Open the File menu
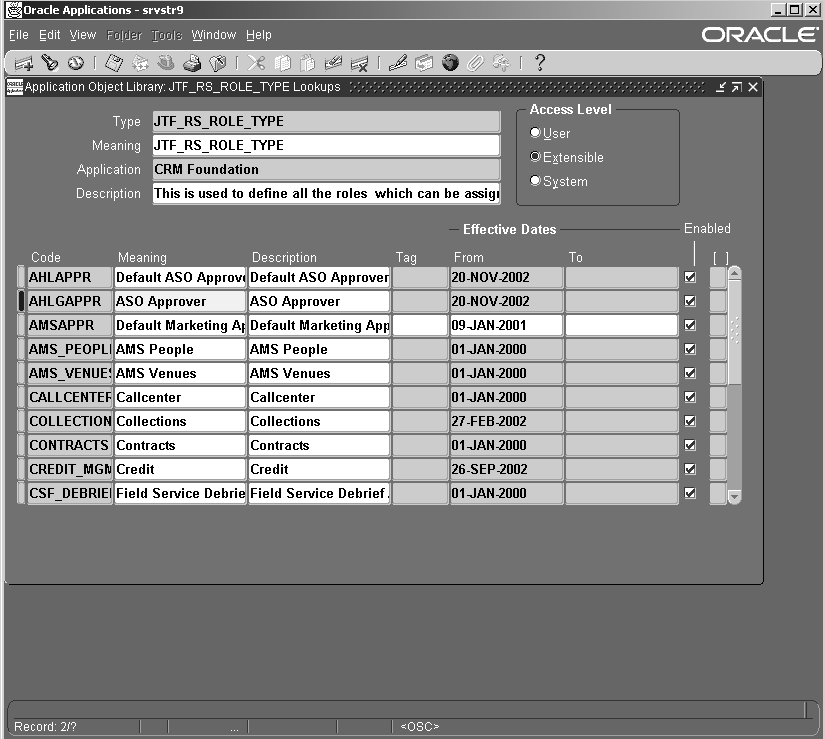 click(x=19, y=35)
